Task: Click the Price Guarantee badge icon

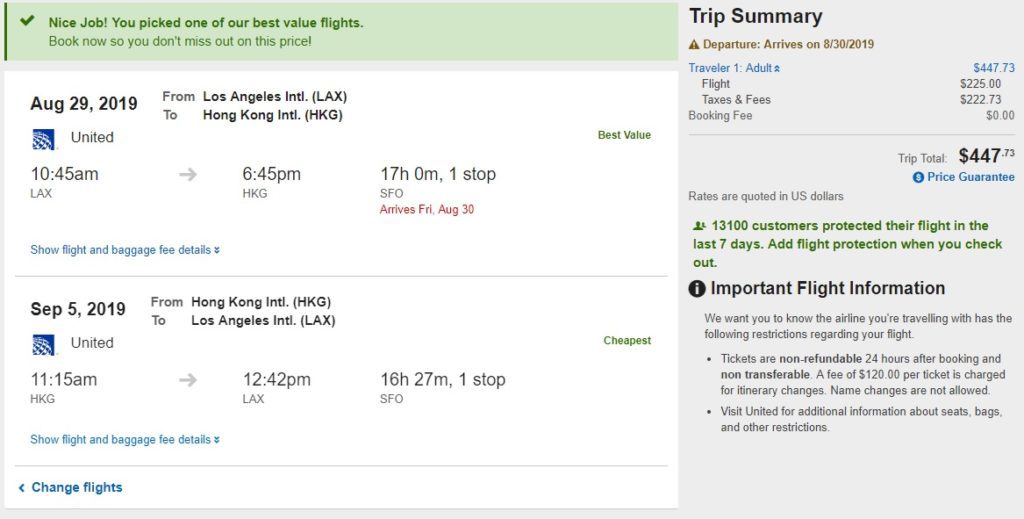Action: point(918,178)
